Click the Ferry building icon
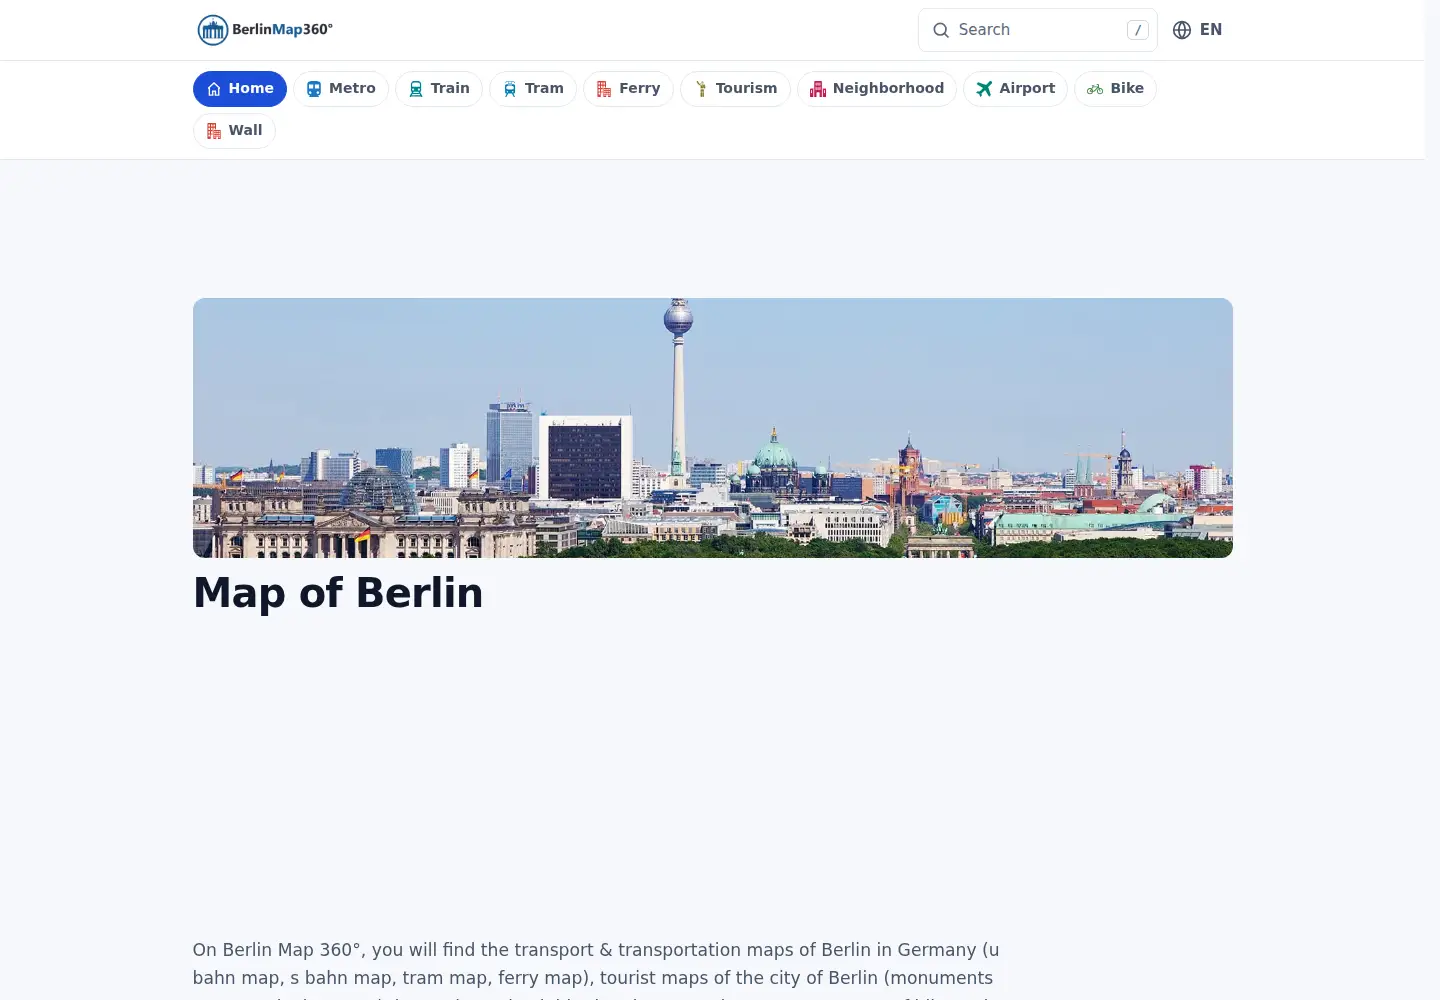 pyautogui.click(x=604, y=89)
